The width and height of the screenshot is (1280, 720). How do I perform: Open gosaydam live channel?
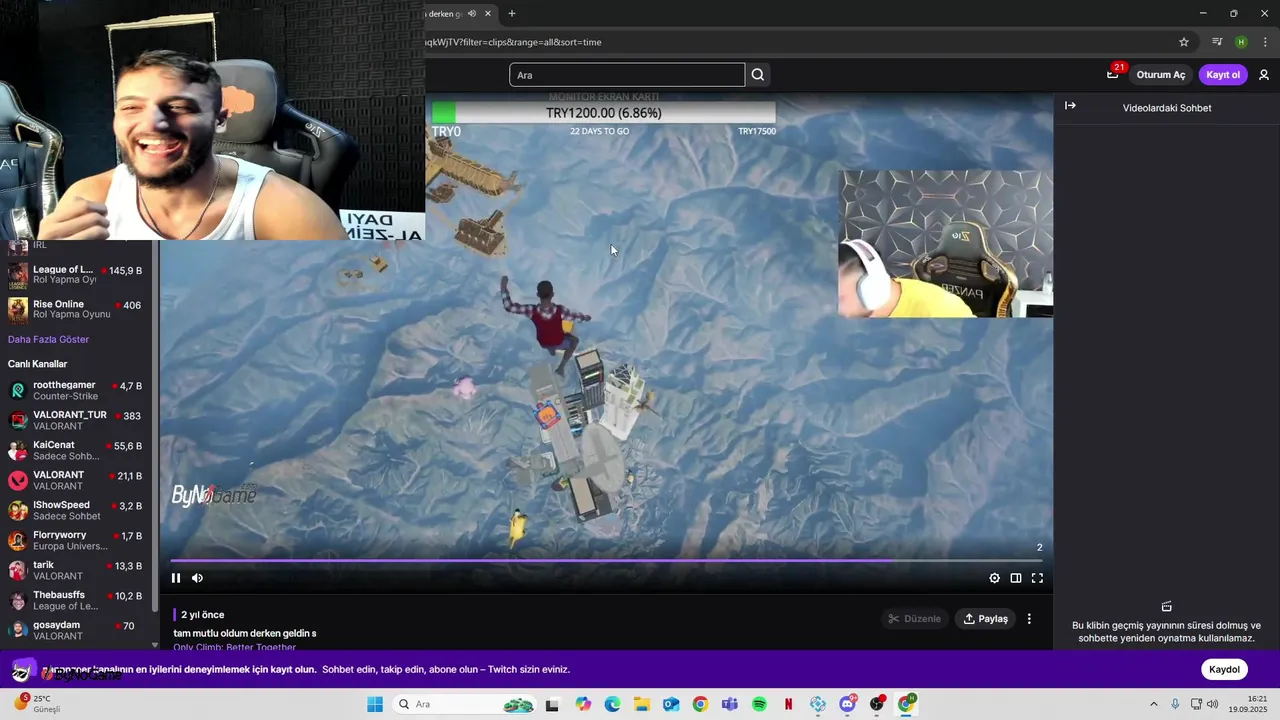click(76, 630)
